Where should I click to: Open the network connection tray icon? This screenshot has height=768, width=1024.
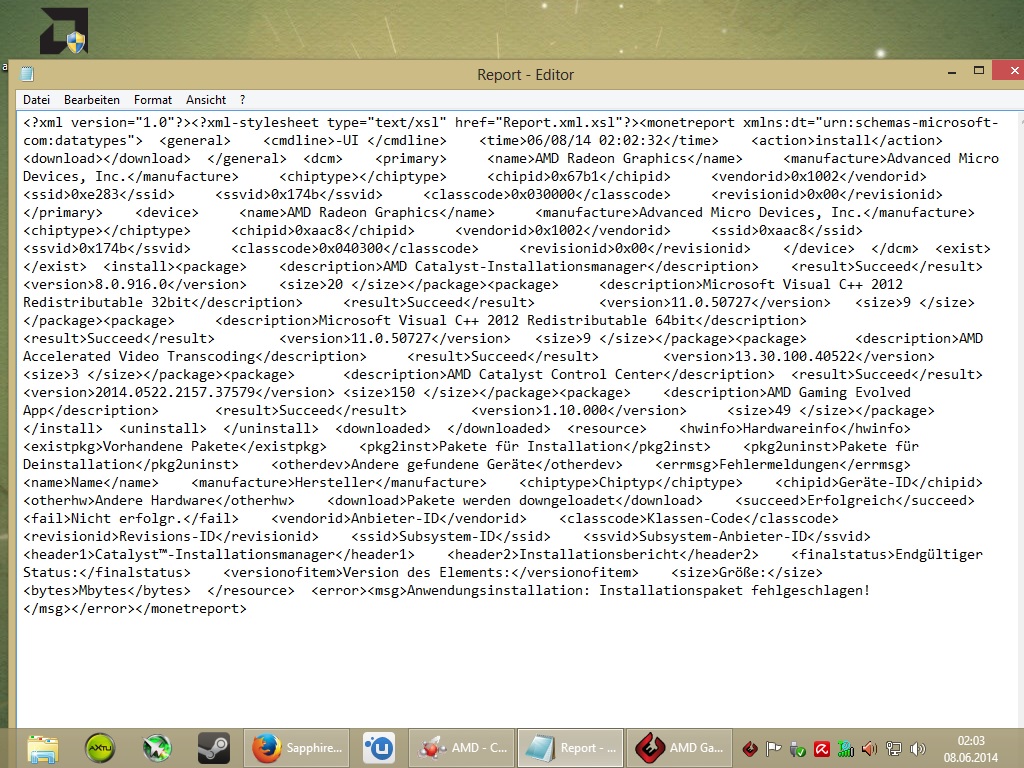tap(893, 749)
